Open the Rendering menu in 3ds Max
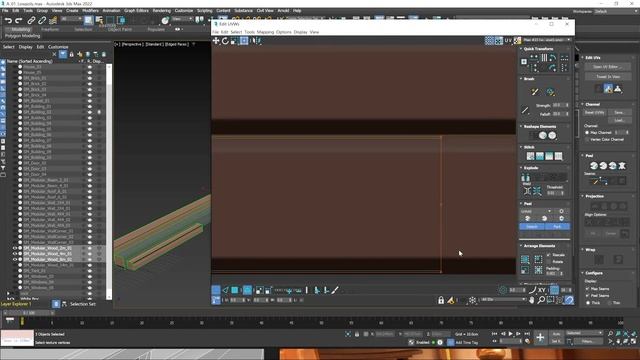This screenshot has width=640, height=360. 162,11
